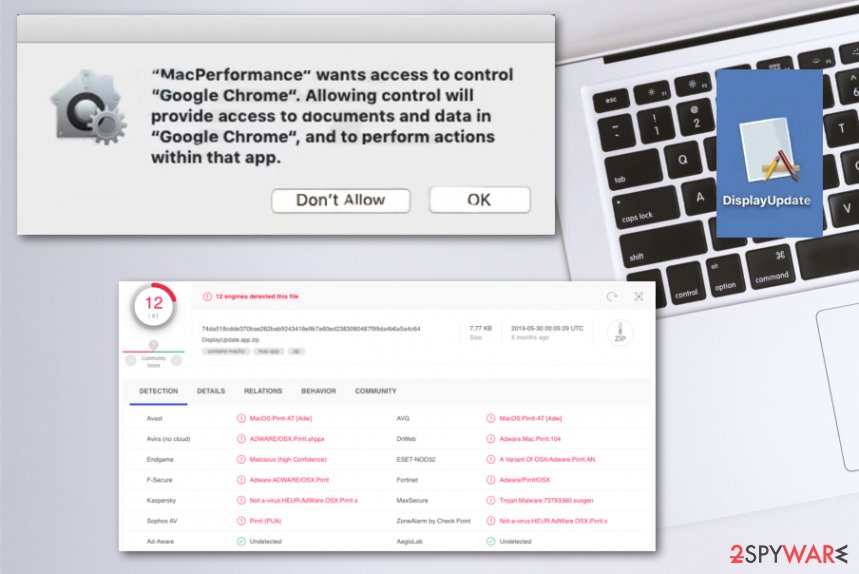Click the 'Kaspersky' engine name
Image resolution: width=859 pixels, height=574 pixels.
[x=161, y=501]
